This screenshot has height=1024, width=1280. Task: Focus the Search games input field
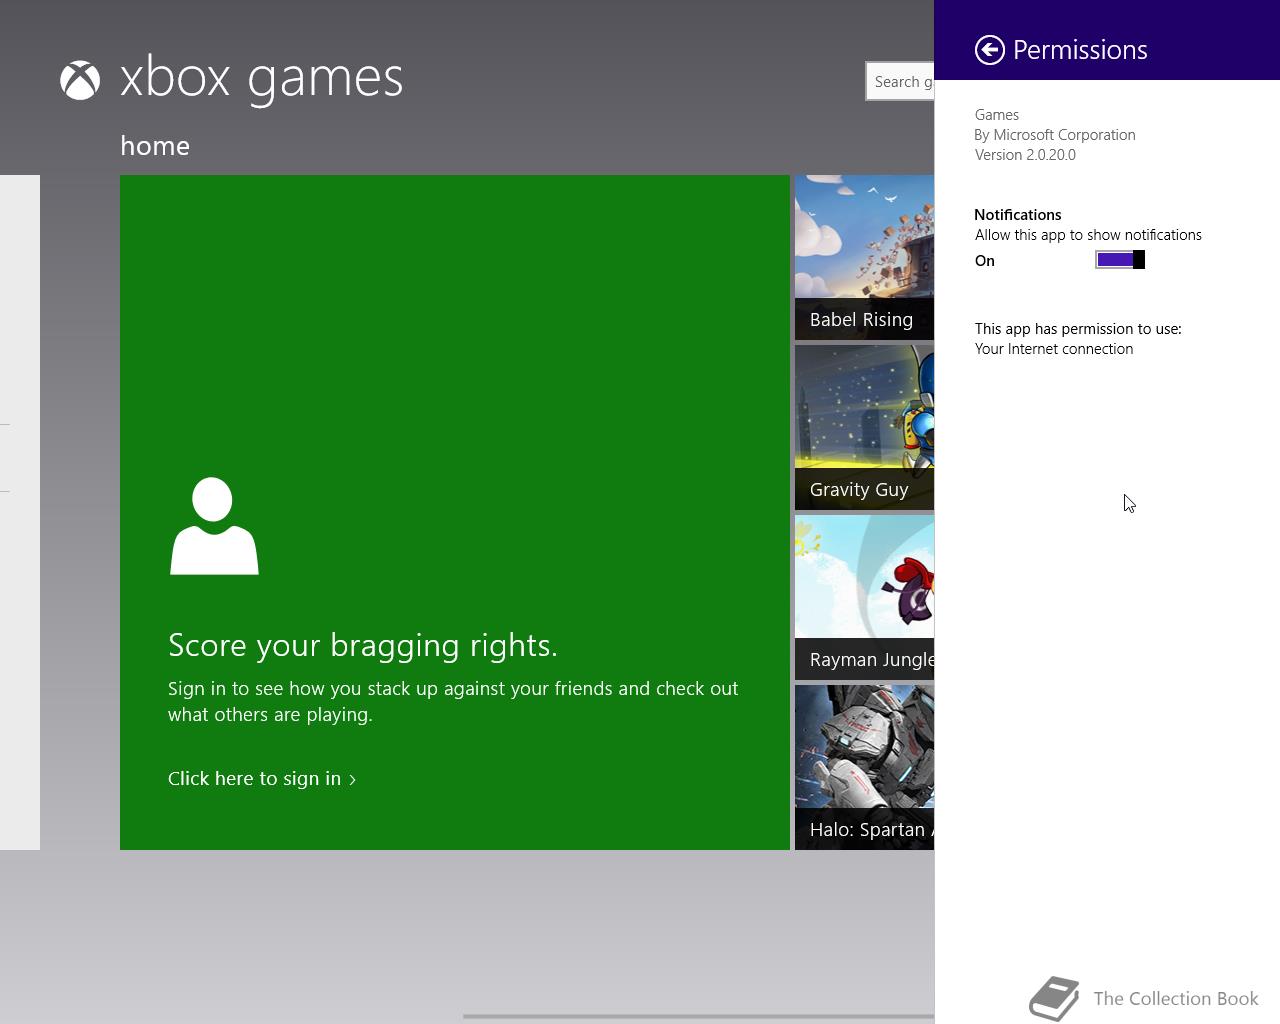coord(900,81)
